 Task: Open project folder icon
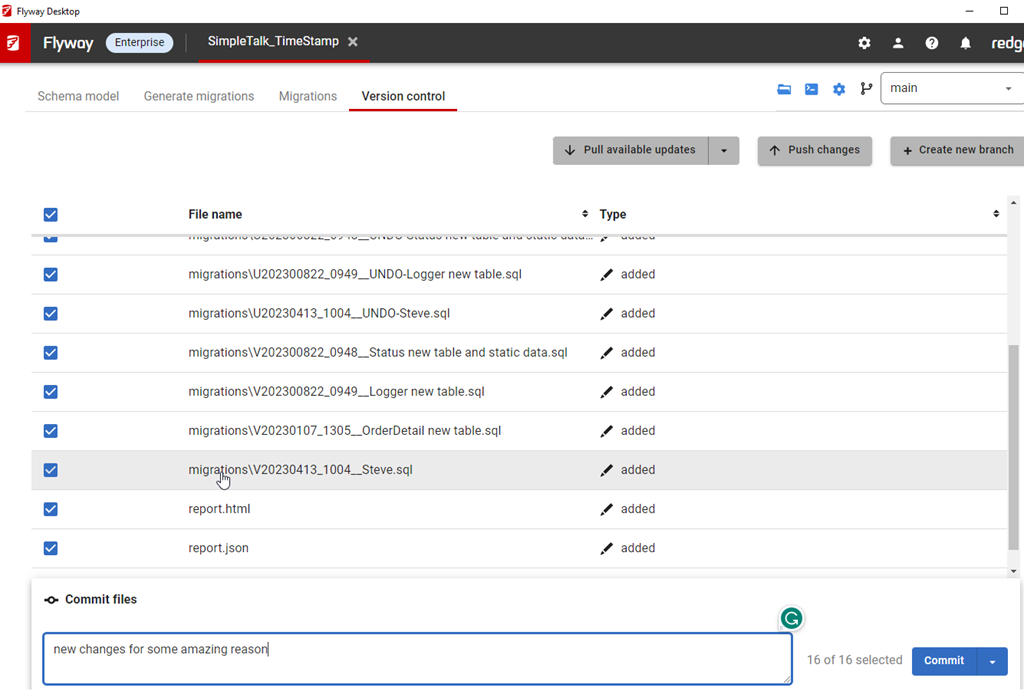click(784, 89)
